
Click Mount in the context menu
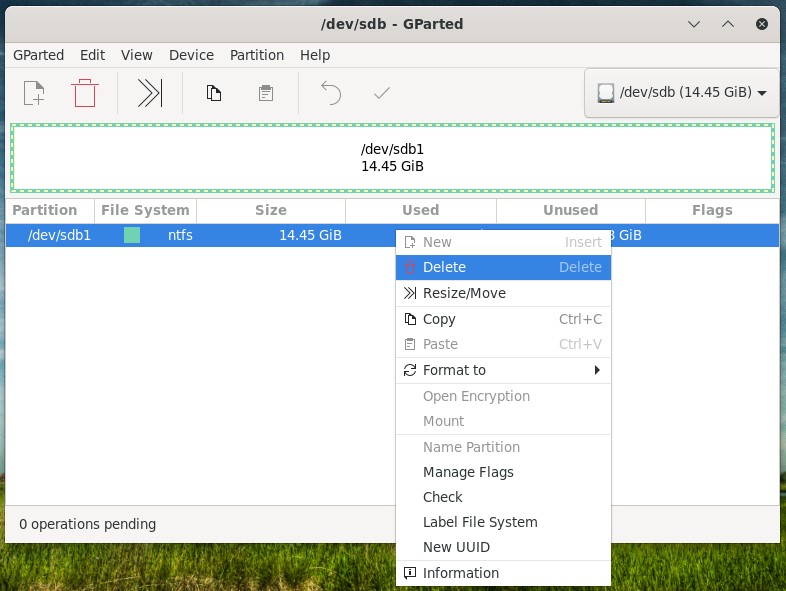click(503, 422)
